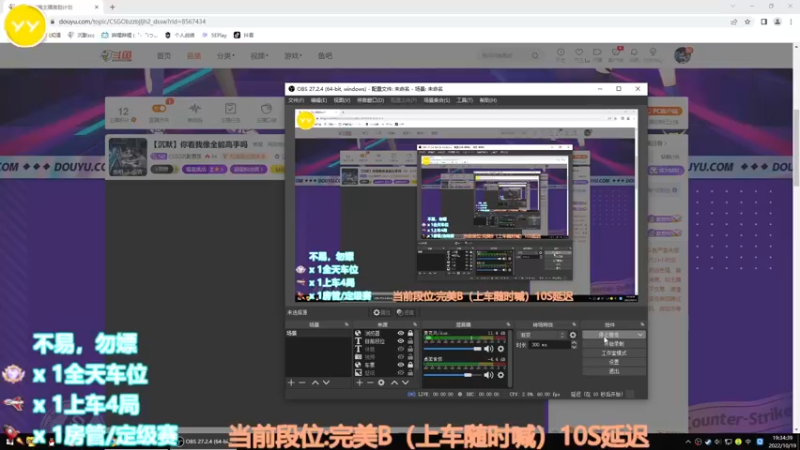The width and height of the screenshot is (800, 450).
Task: Mute the 麦克风/Aux speaker icon
Action: (488, 349)
